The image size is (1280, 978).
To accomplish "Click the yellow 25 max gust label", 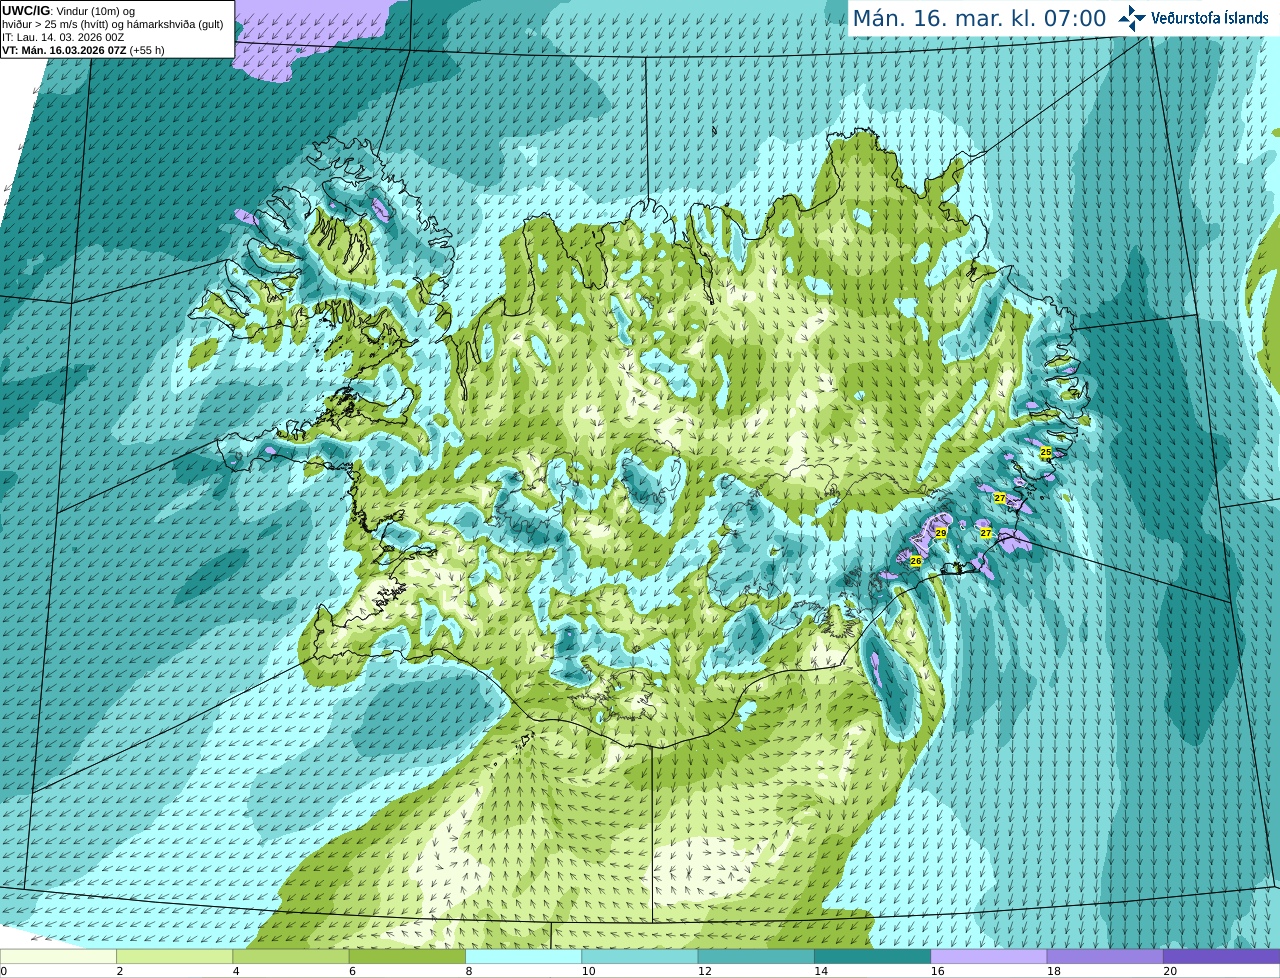I will click(x=1046, y=453).
